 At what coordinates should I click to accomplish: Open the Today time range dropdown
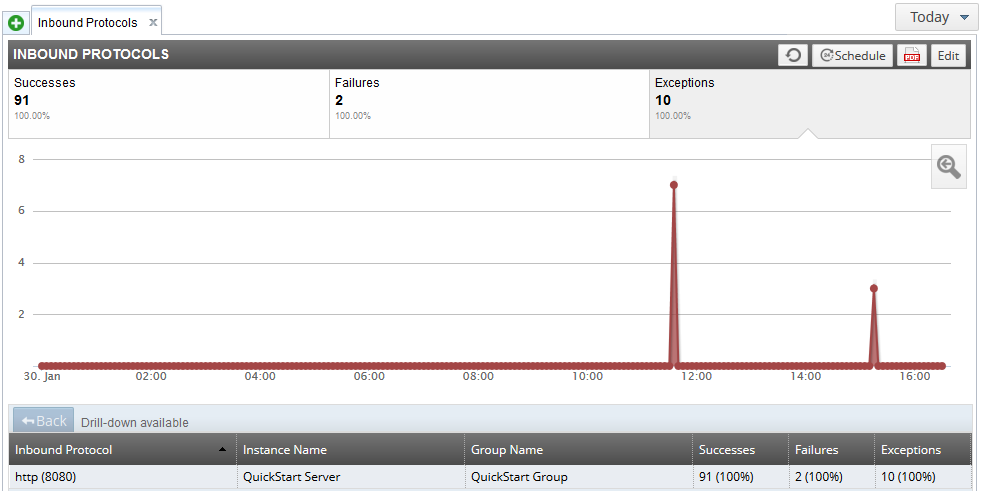coord(936,17)
